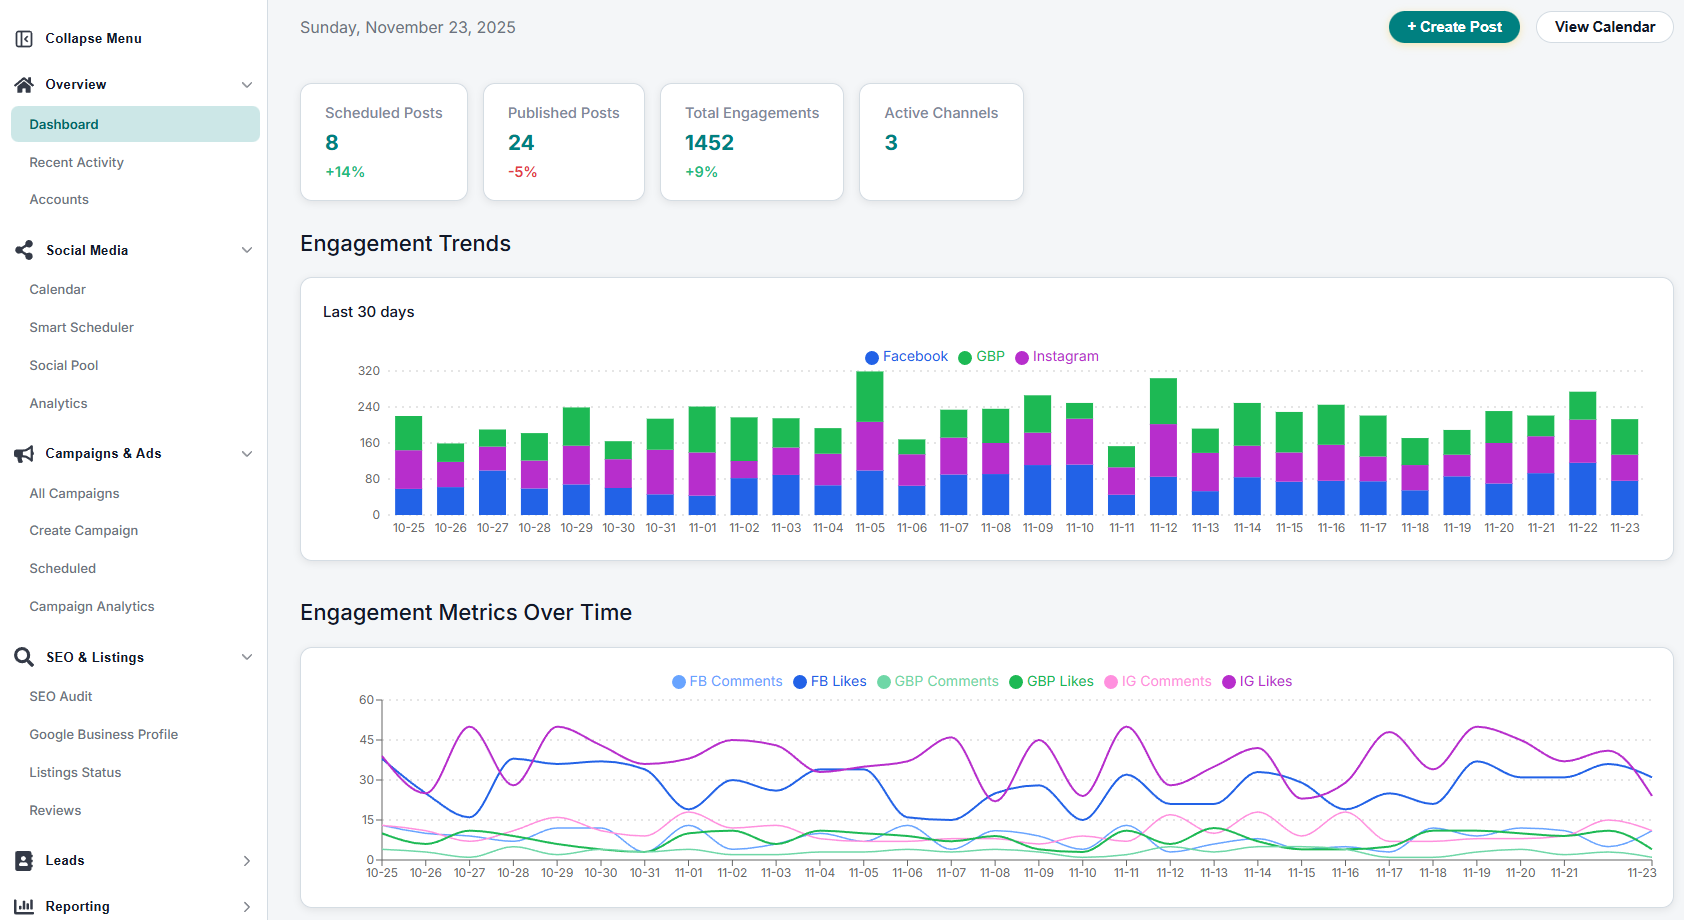Image resolution: width=1684 pixels, height=920 pixels.
Task: Select the Leads contact icon
Action: click(23, 860)
